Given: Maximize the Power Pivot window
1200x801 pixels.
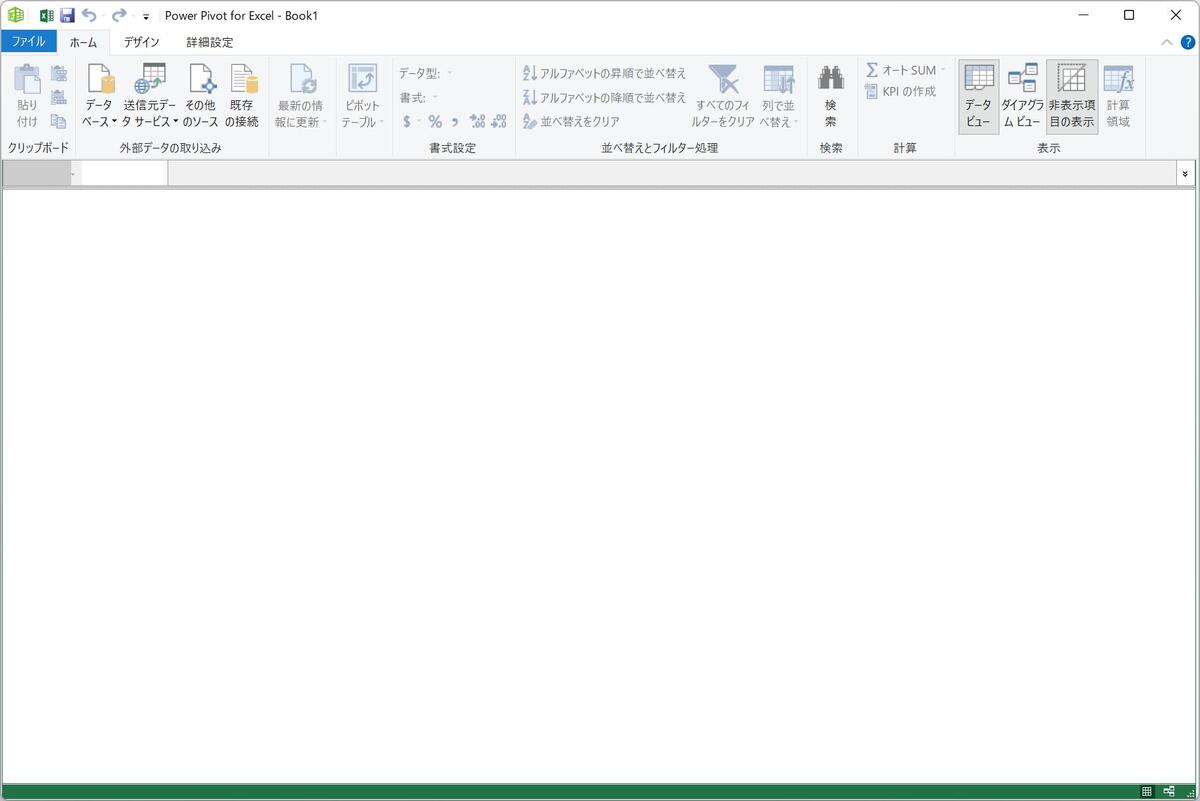Looking at the screenshot, I should (x=1129, y=15).
